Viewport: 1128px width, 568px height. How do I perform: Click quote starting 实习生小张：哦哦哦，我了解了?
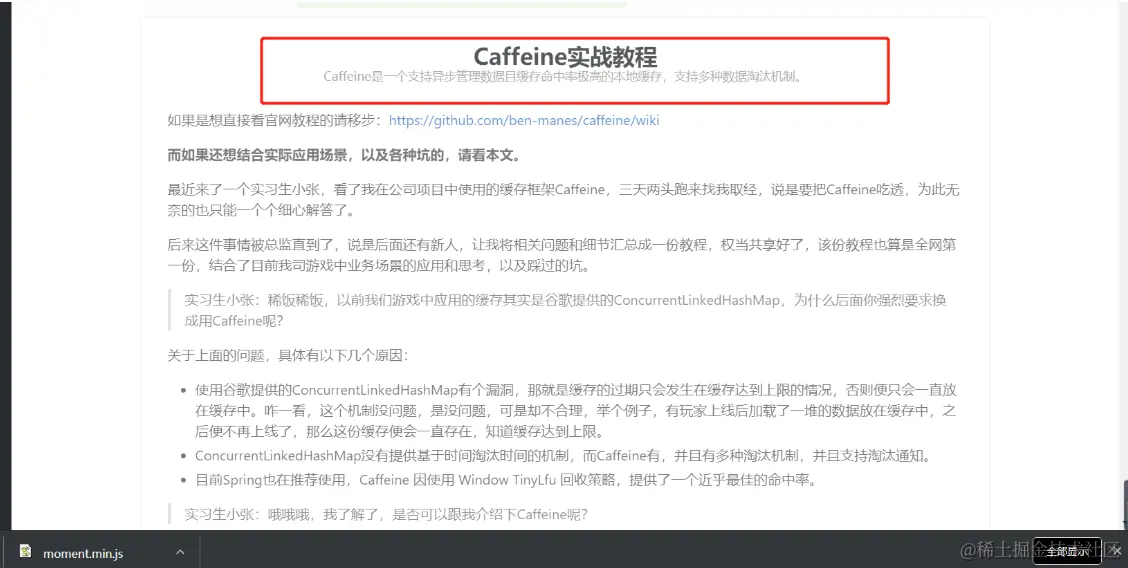386,513
